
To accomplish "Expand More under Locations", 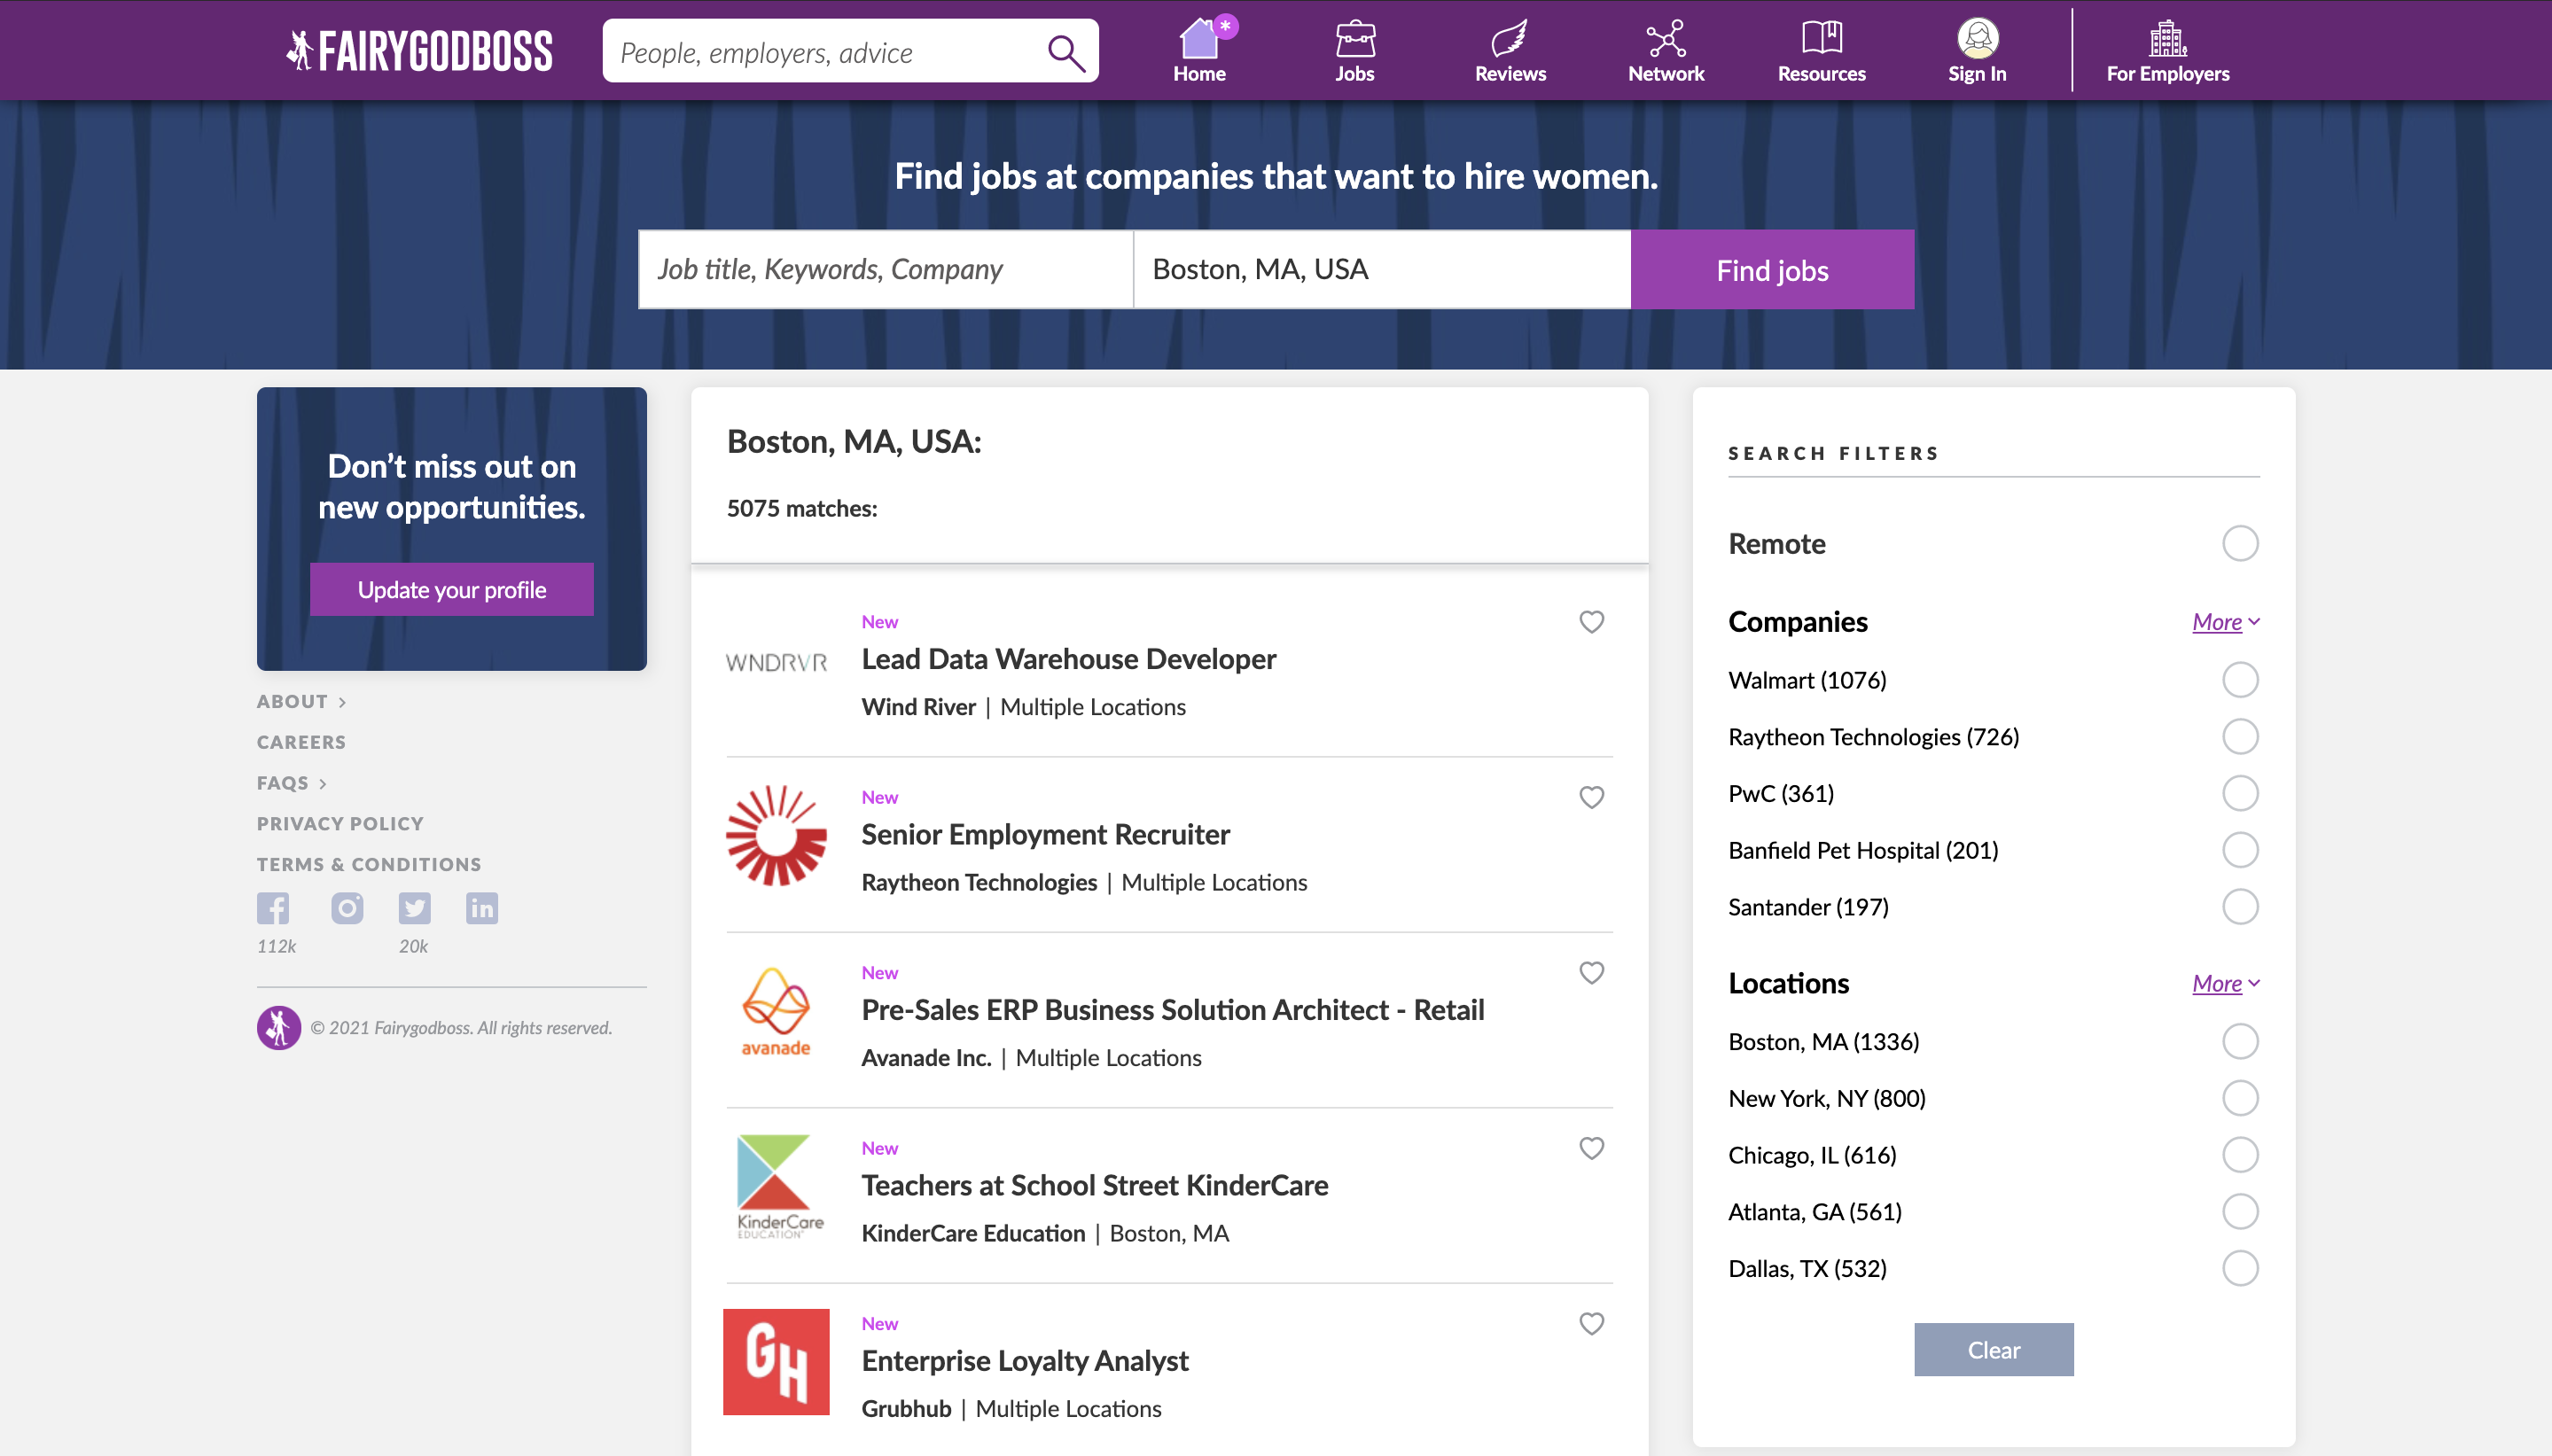I will 2225,984.
